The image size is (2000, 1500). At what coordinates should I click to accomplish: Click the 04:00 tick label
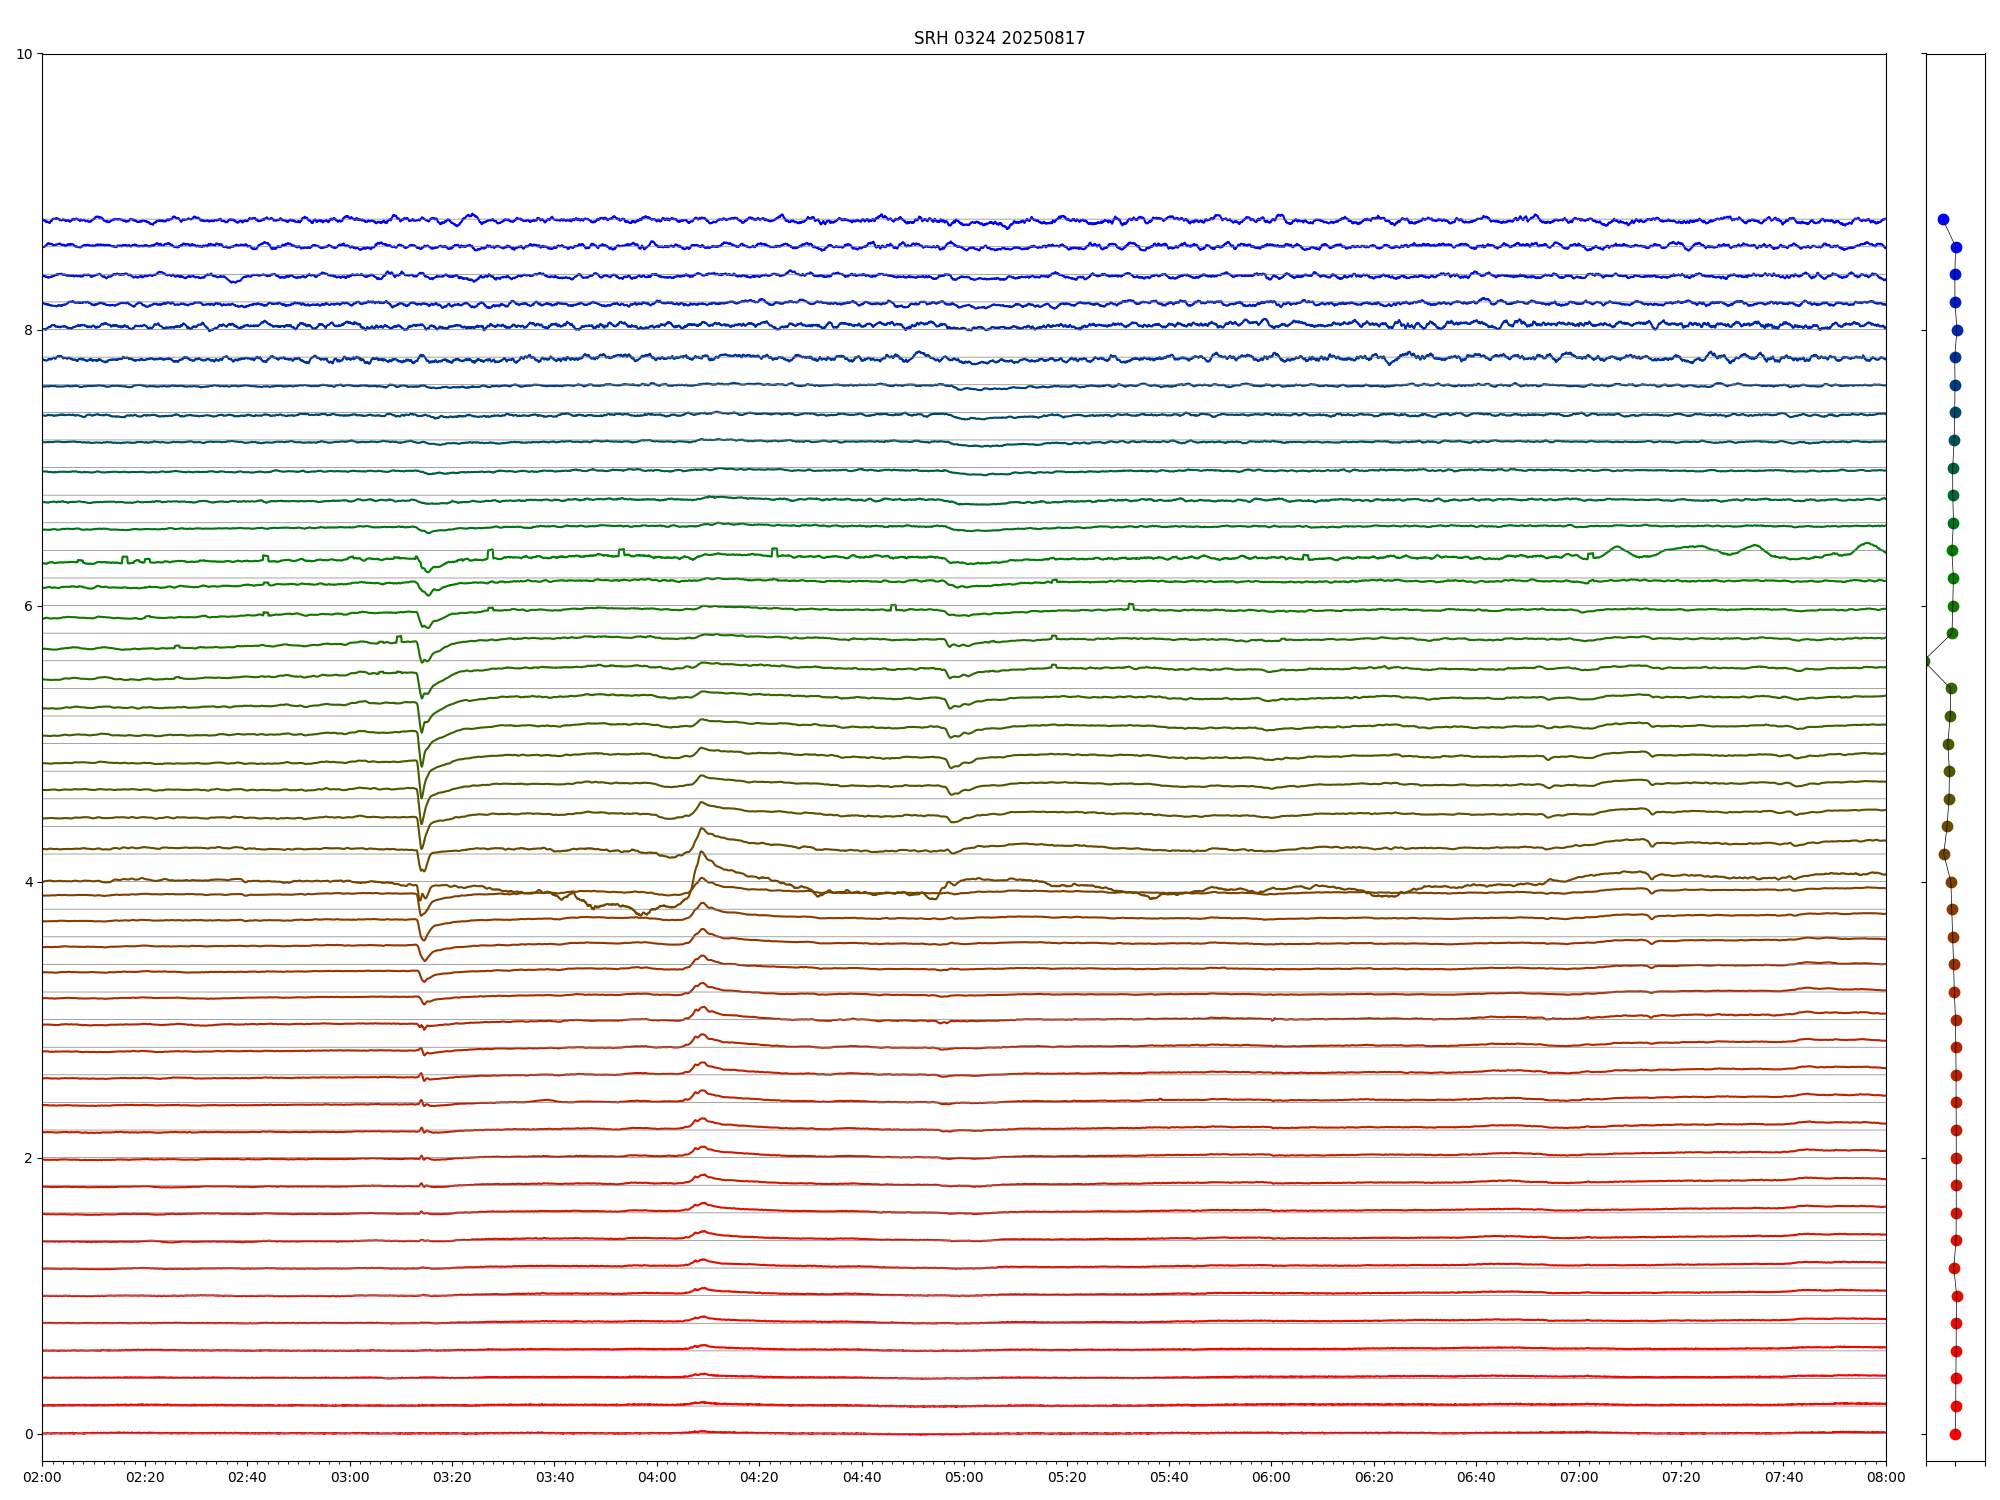coord(657,1477)
